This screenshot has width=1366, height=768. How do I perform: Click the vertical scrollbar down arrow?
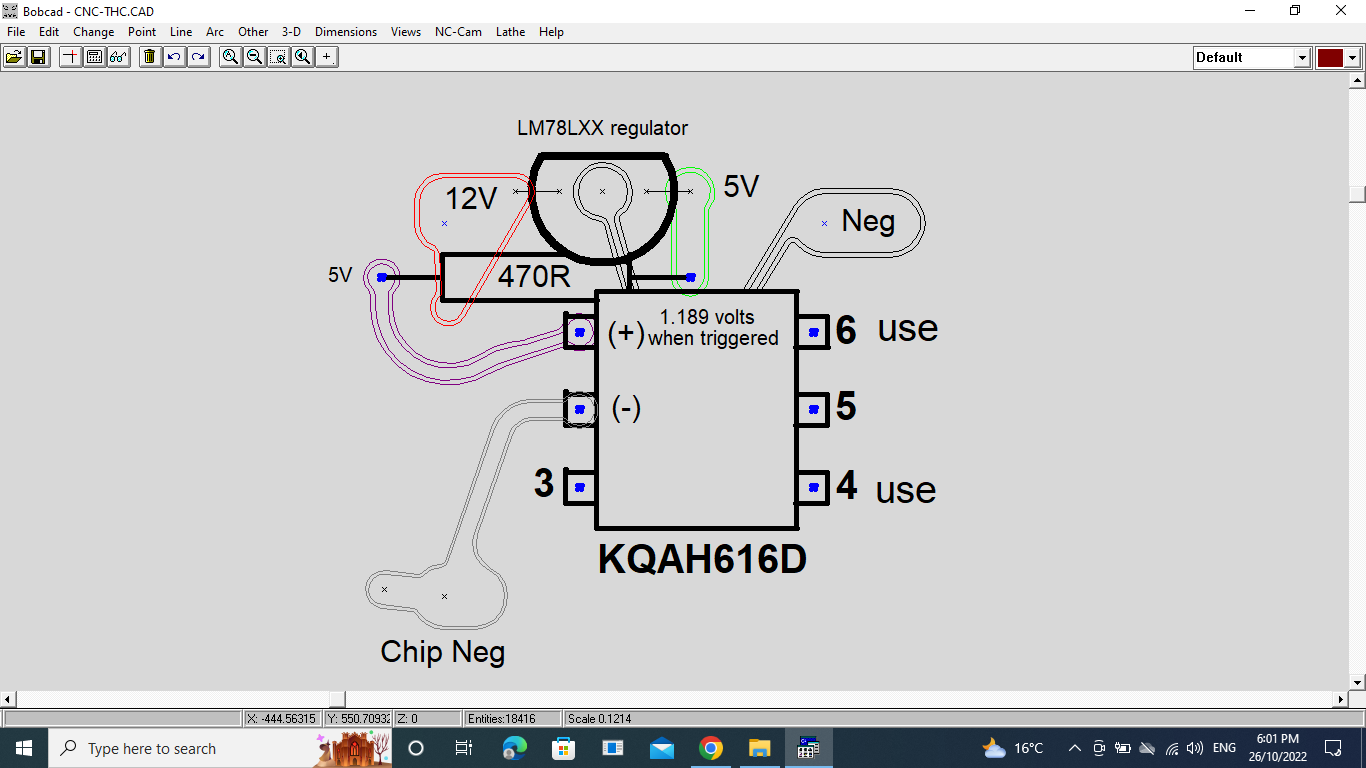click(x=1357, y=682)
